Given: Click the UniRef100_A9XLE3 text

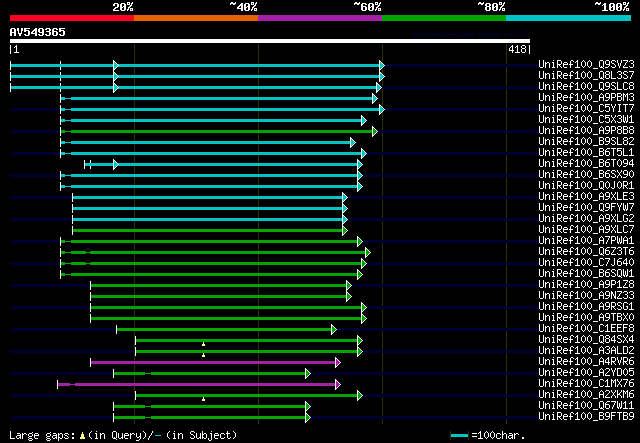Looking at the screenshot, I should pyautogui.click(x=586, y=197).
